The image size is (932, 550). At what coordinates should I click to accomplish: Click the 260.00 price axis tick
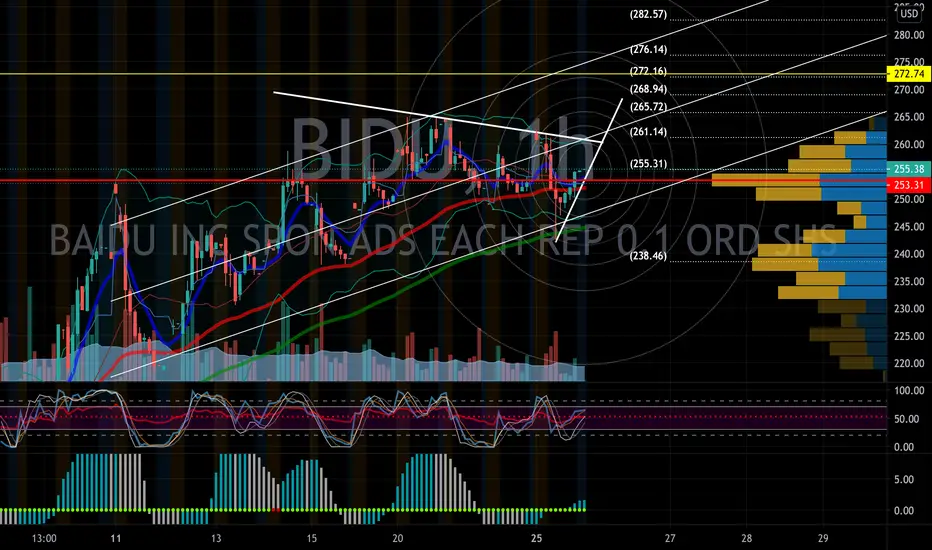(x=909, y=144)
